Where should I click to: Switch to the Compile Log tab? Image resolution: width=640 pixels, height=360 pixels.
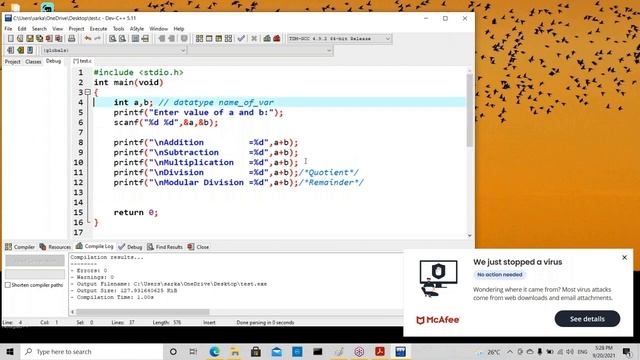(x=95, y=246)
